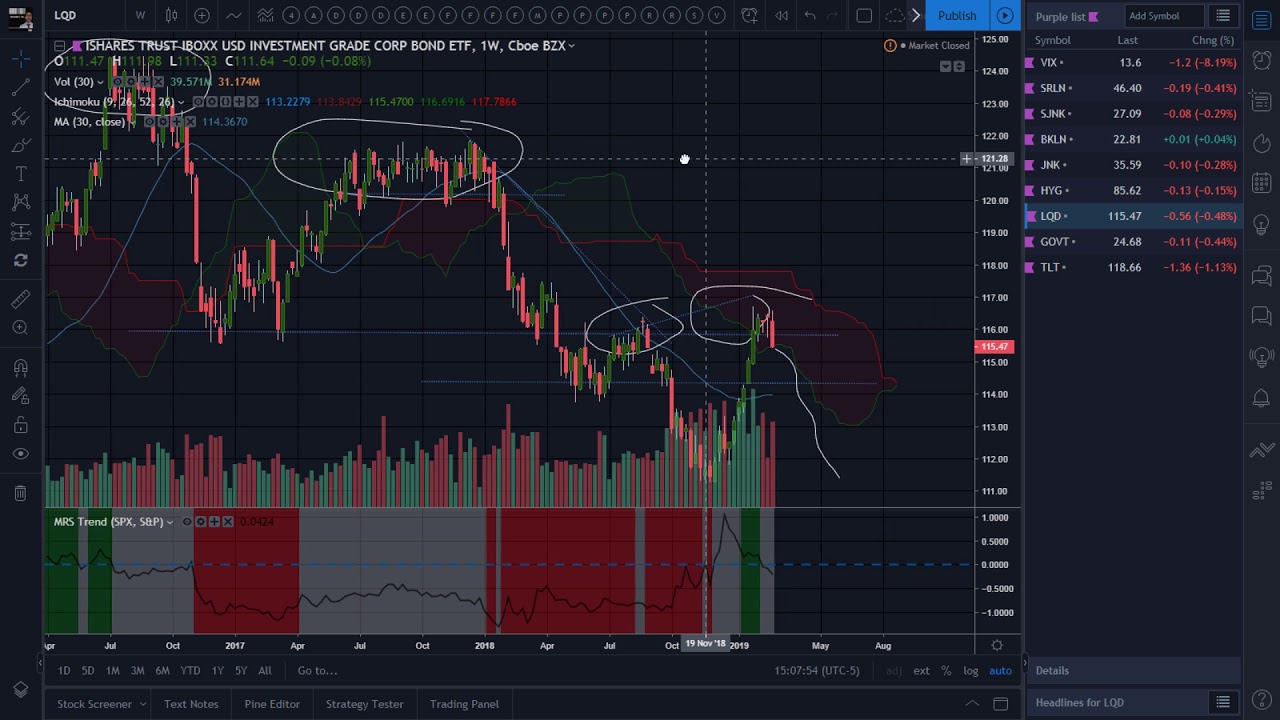Set the range to YTD

pyautogui.click(x=190, y=671)
